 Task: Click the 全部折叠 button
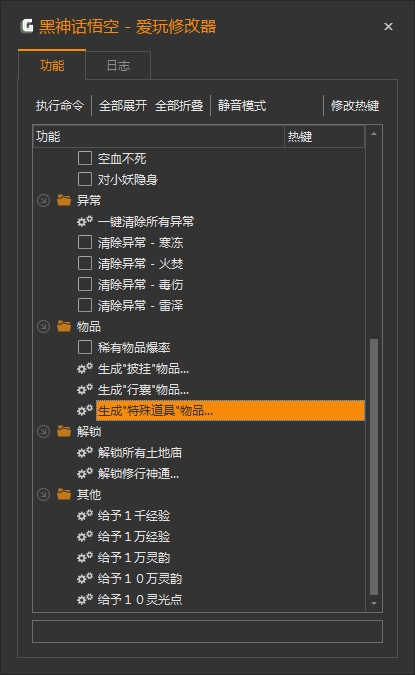(179, 105)
